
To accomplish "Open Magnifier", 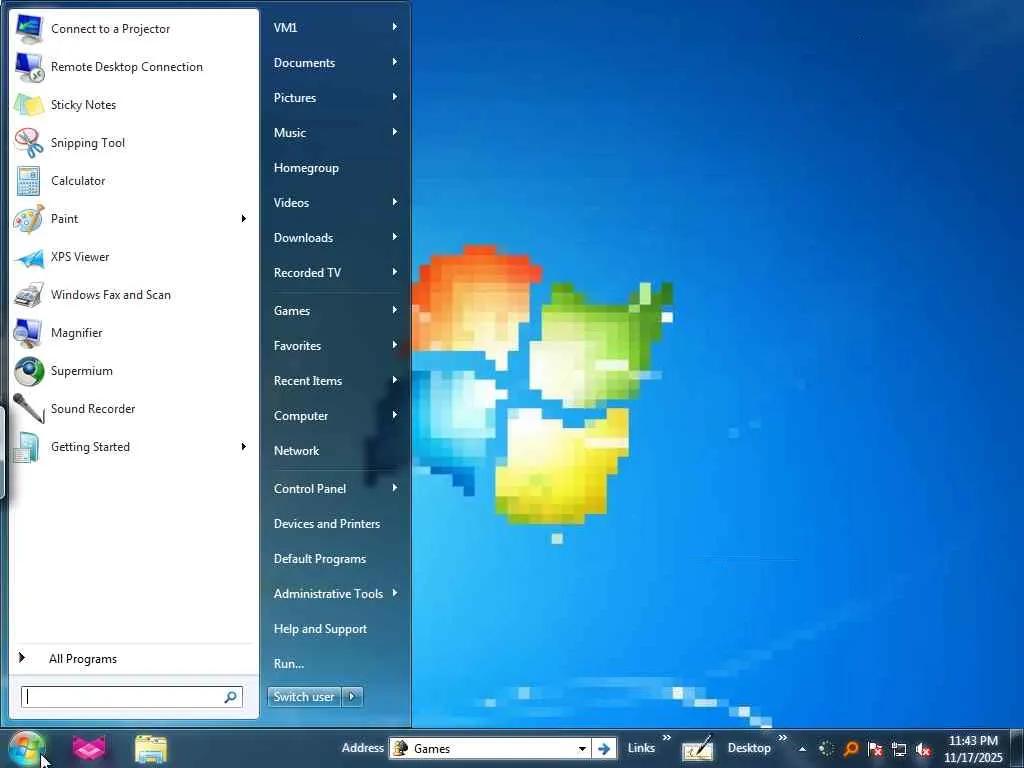I will coord(134,332).
